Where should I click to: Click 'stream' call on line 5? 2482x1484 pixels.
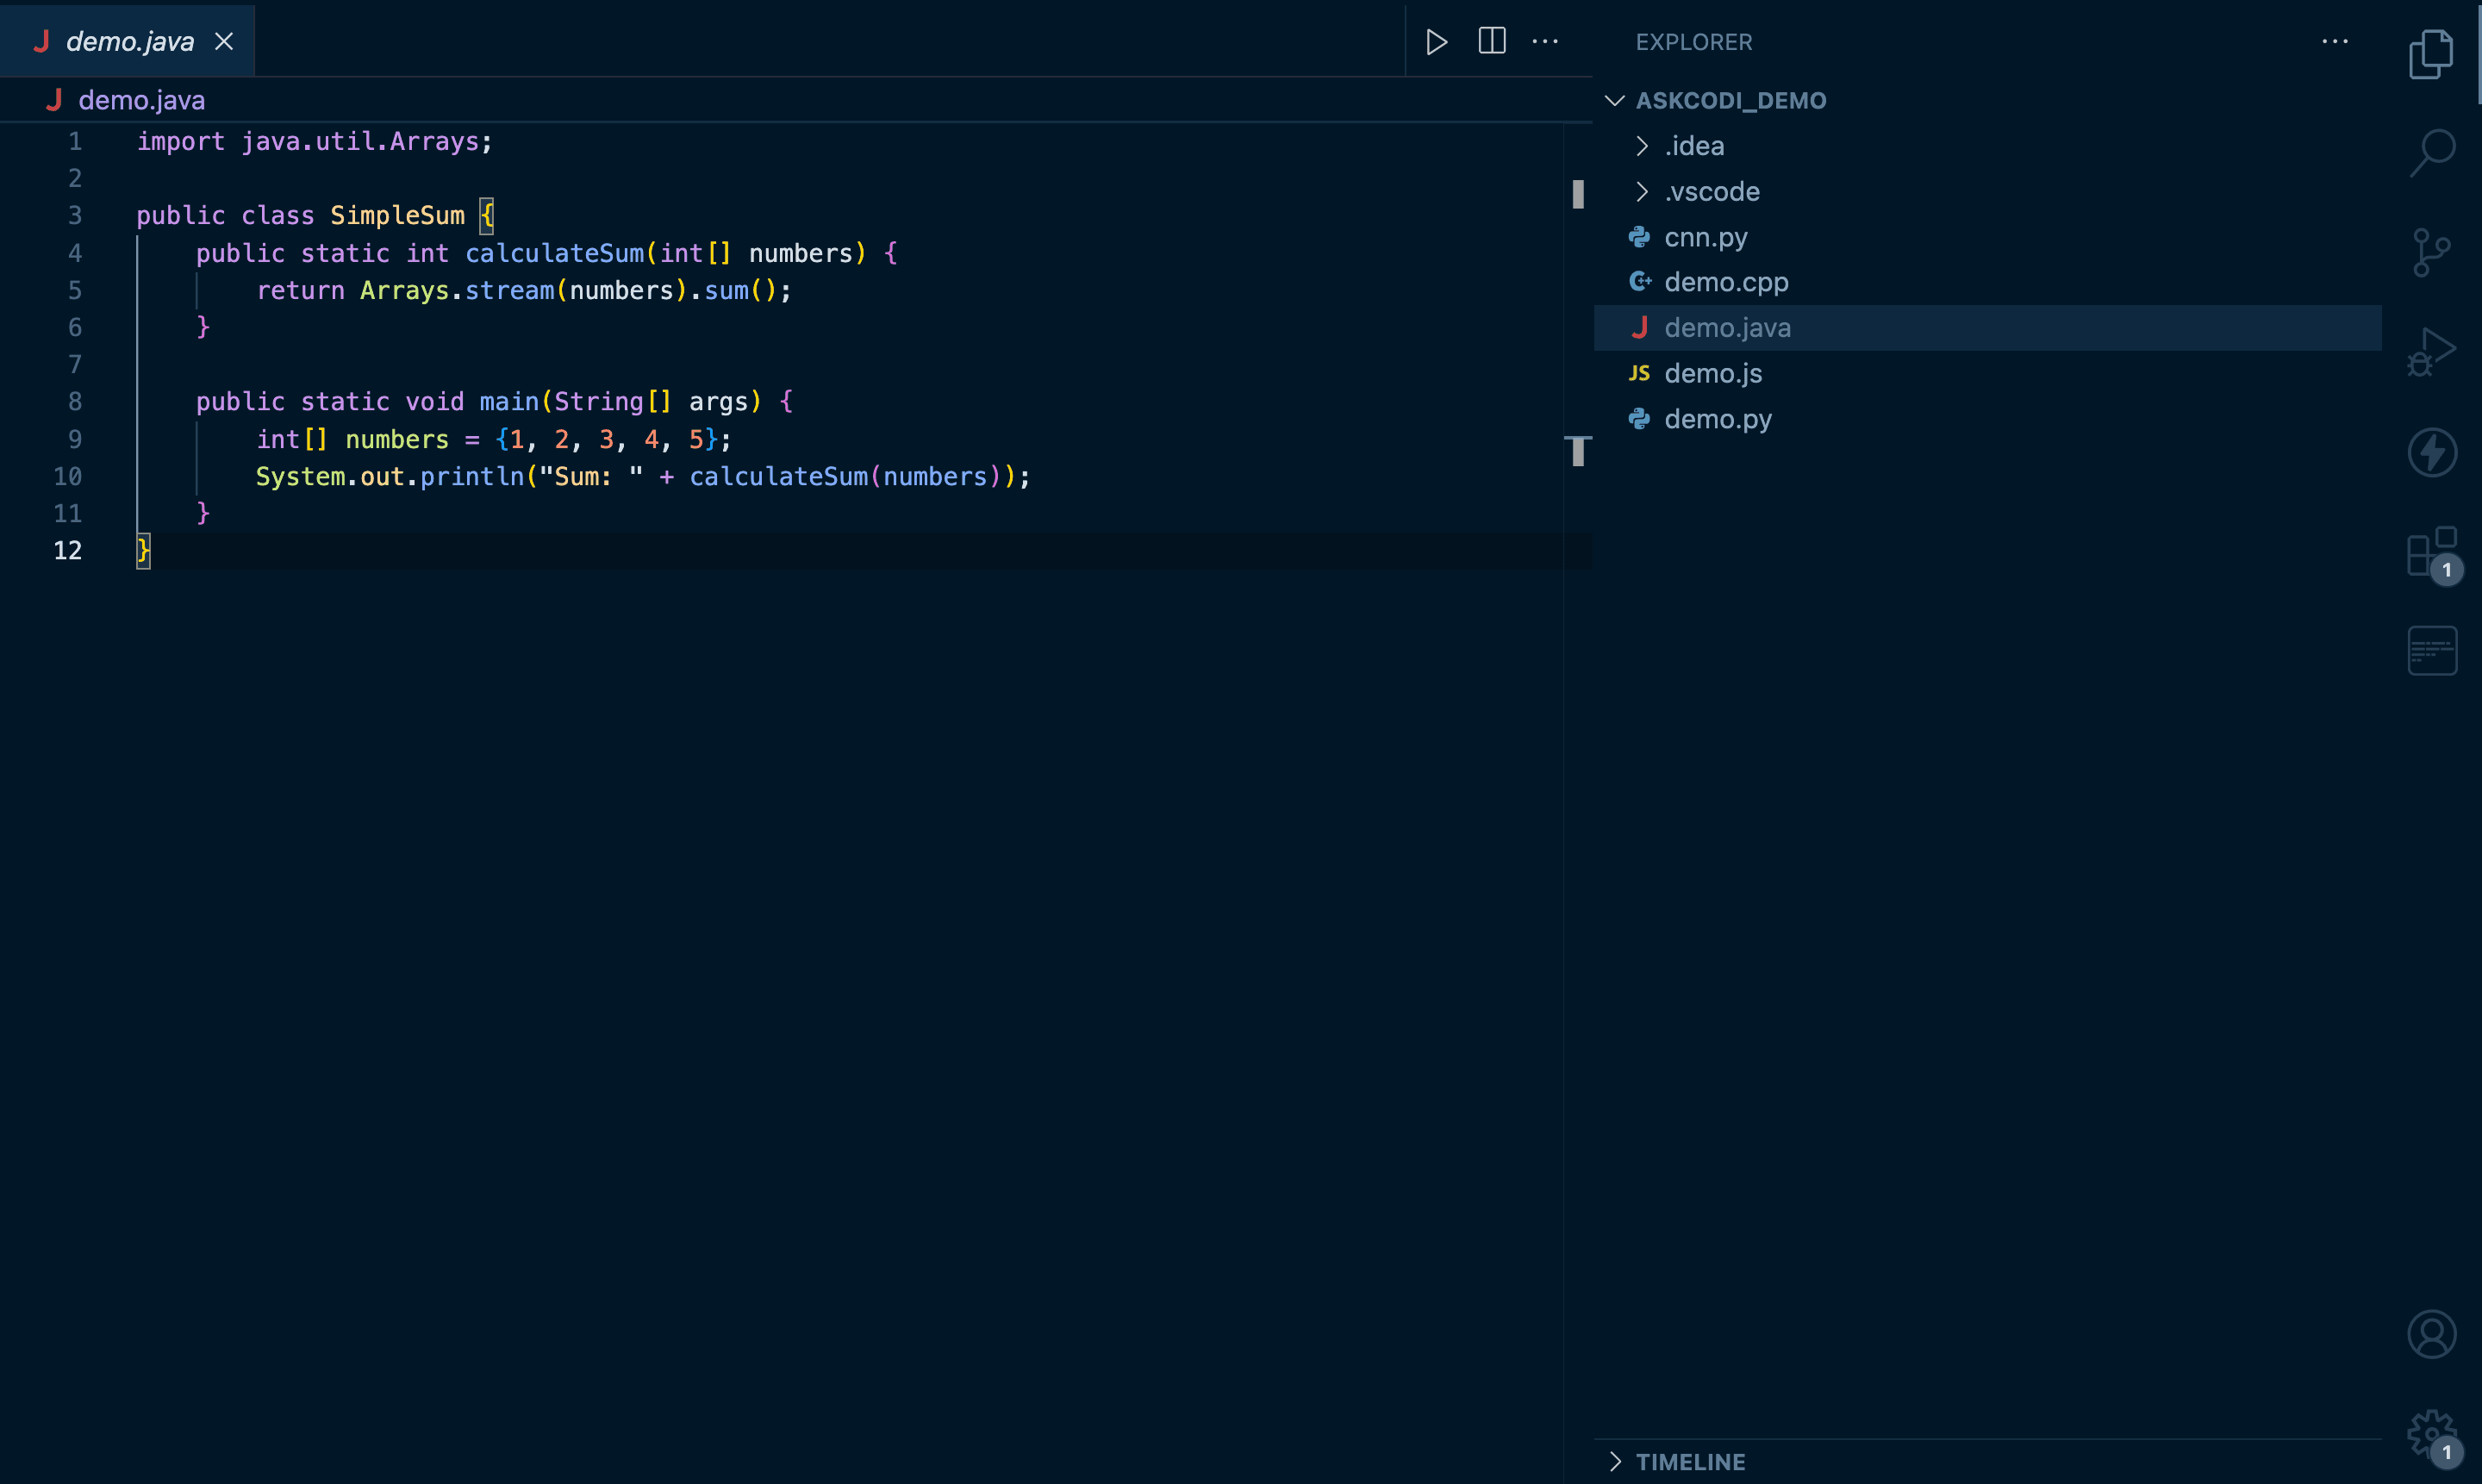tap(510, 290)
